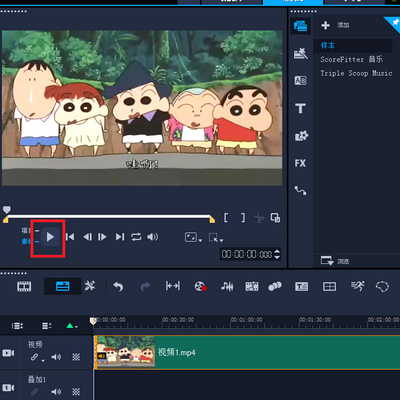
Task: Open the Record/Capture option icon
Action: click(x=201, y=286)
